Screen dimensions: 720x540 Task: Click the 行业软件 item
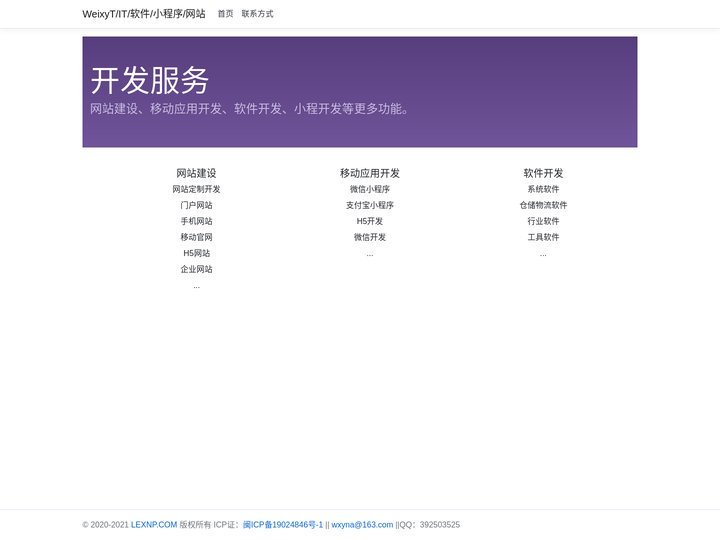pos(543,221)
